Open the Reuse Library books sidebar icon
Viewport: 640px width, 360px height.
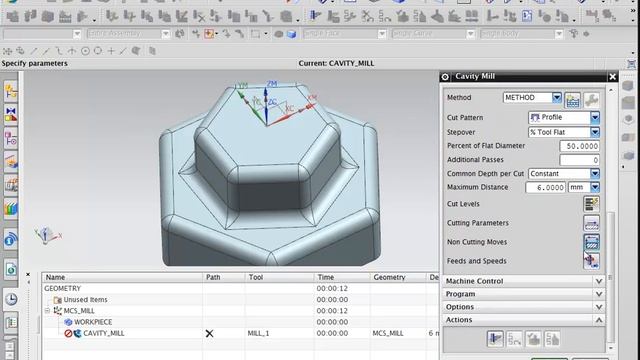[x=11, y=209]
